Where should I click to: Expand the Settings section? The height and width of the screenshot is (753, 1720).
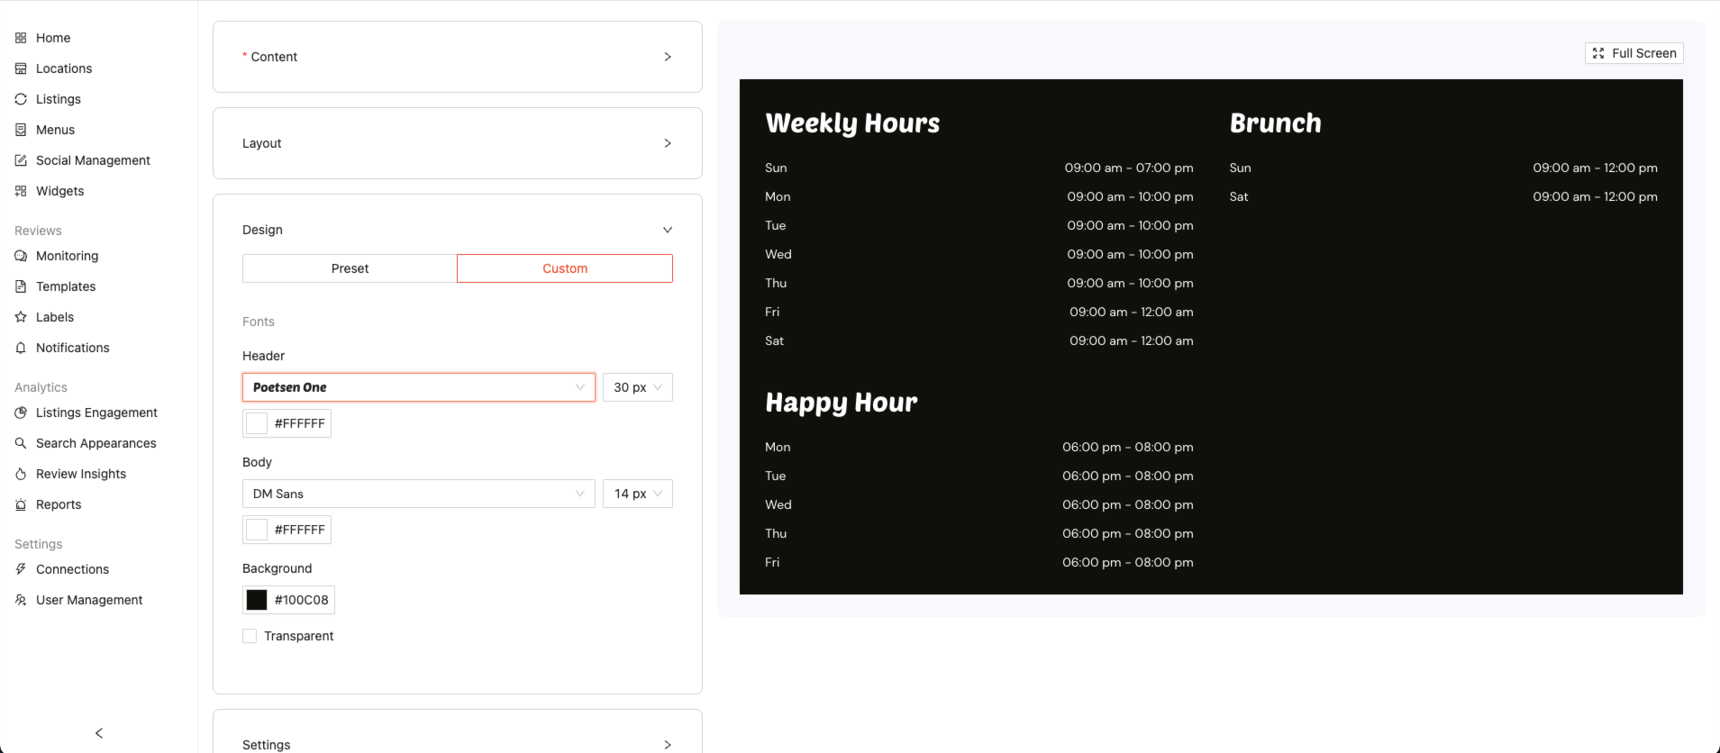pyautogui.click(x=458, y=744)
